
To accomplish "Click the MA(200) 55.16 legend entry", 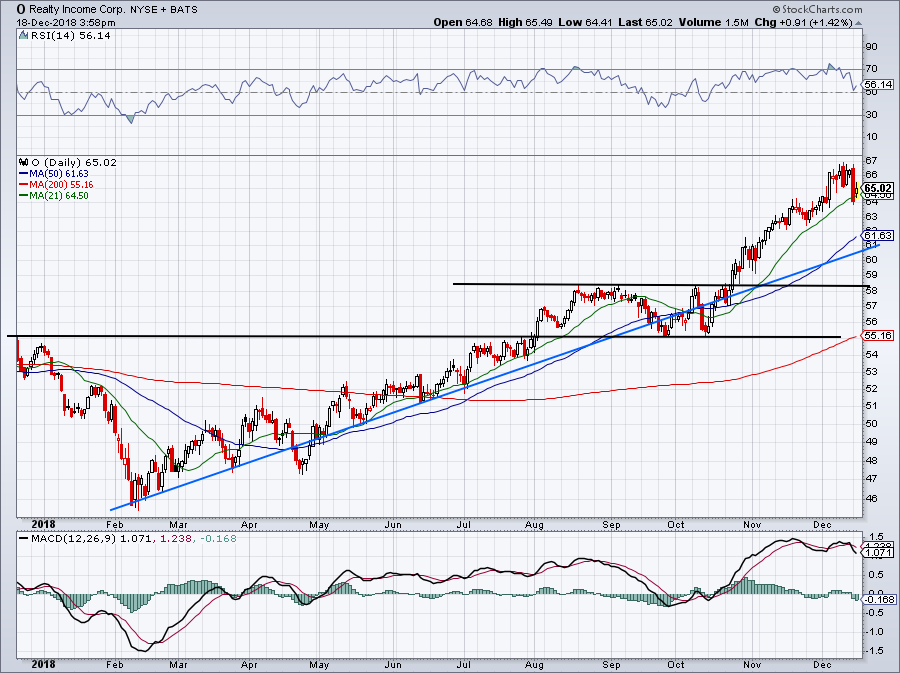I will pyautogui.click(x=56, y=184).
